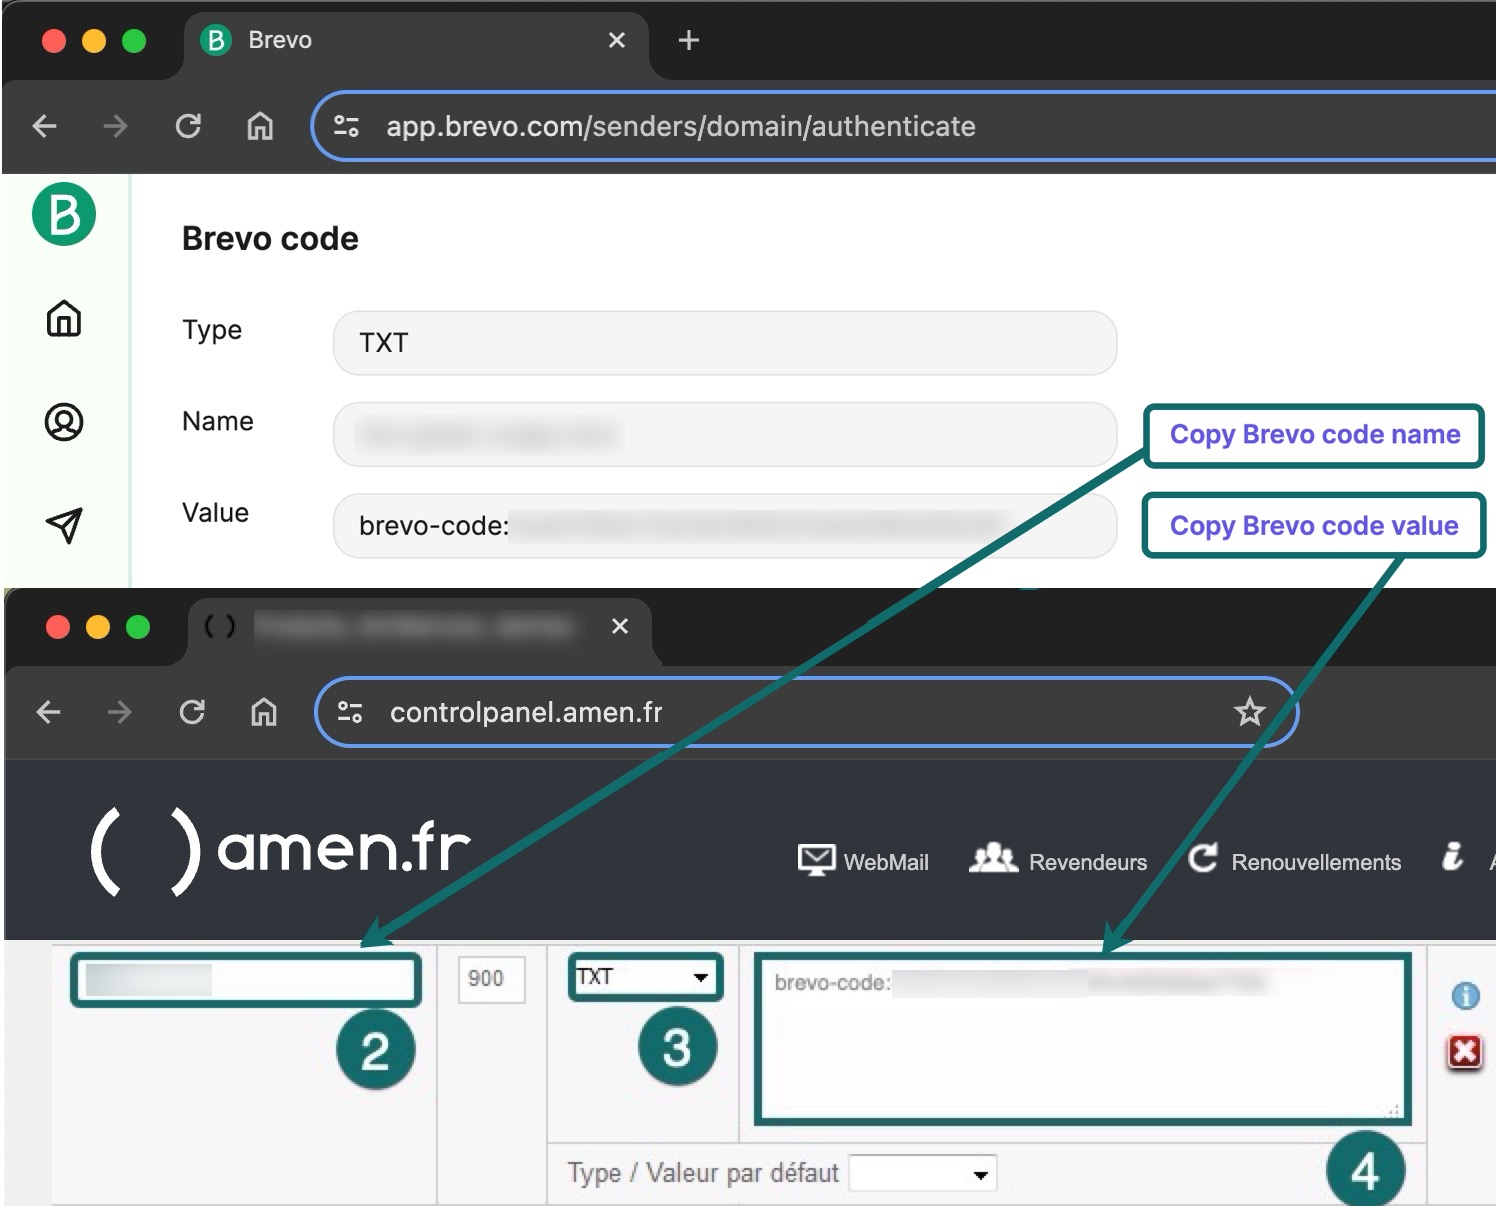Open WebMail in the amen.fr header

click(863, 861)
